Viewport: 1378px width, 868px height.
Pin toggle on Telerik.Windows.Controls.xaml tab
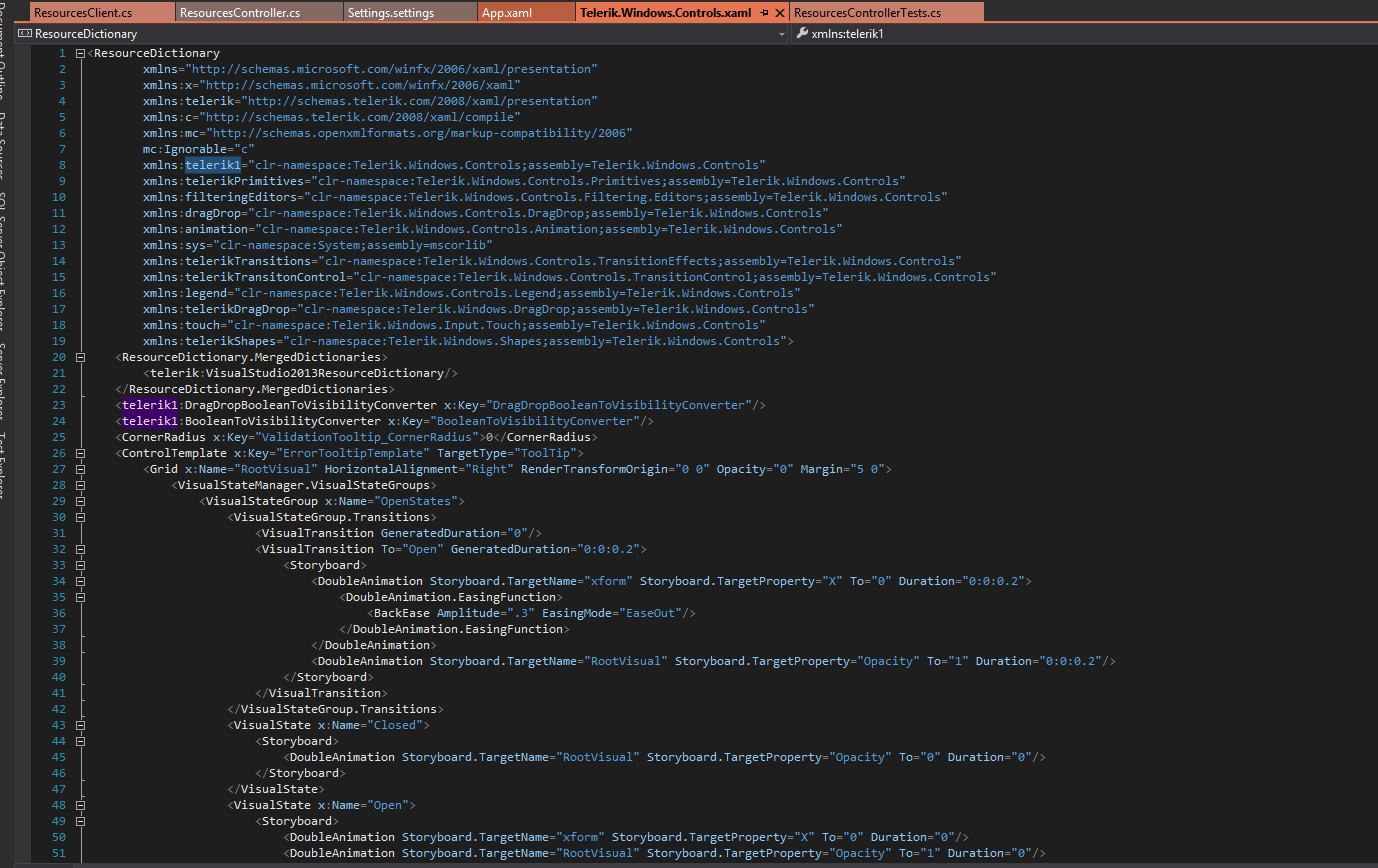pyautogui.click(x=764, y=13)
